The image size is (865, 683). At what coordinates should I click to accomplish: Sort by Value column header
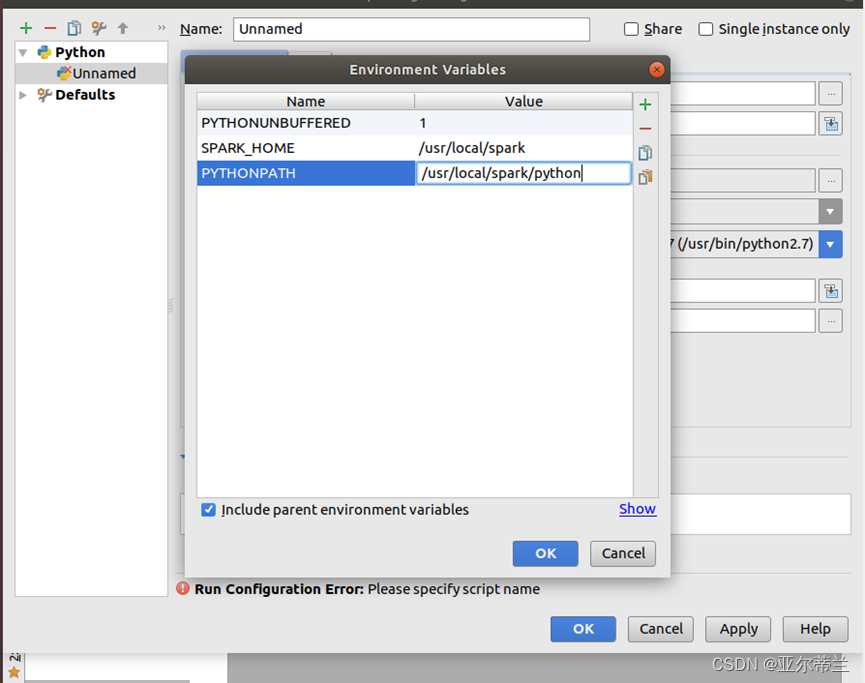tap(524, 102)
